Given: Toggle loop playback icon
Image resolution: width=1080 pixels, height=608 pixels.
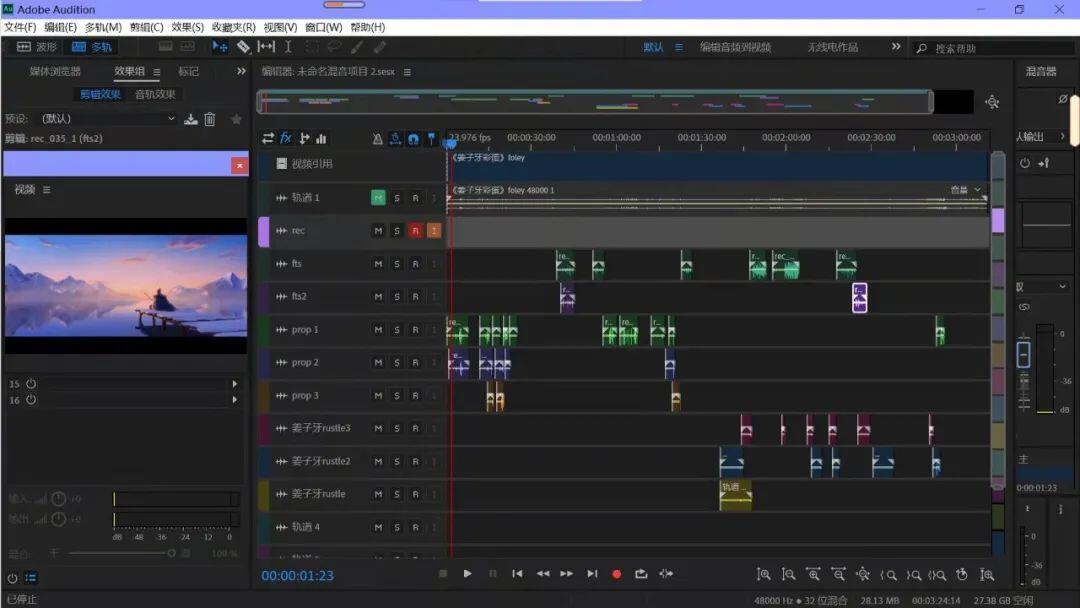Looking at the screenshot, I should click(641, 574).
